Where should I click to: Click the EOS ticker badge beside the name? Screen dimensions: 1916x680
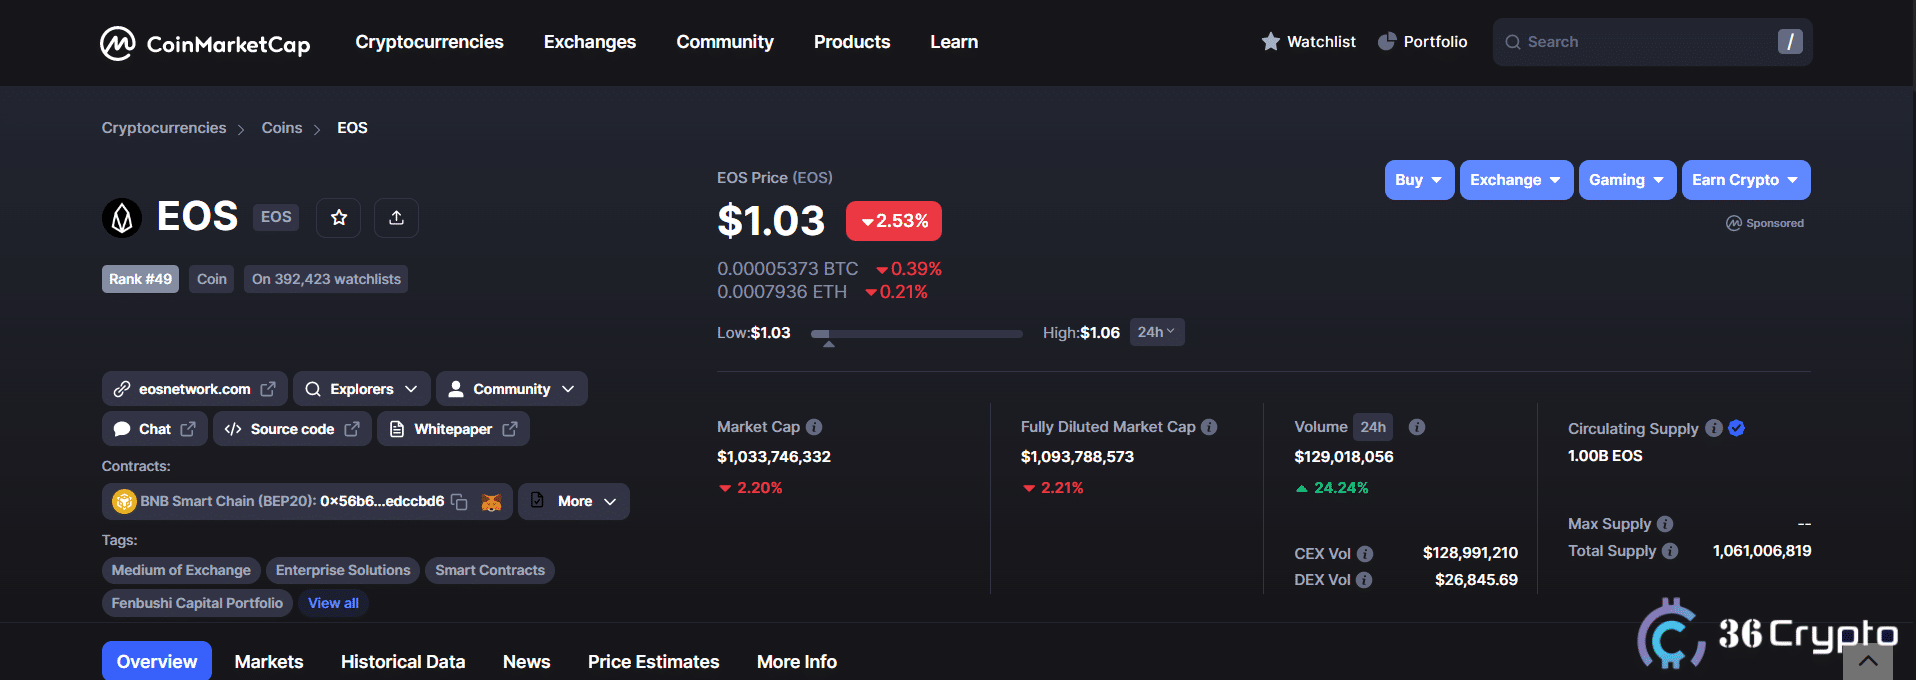276,217
